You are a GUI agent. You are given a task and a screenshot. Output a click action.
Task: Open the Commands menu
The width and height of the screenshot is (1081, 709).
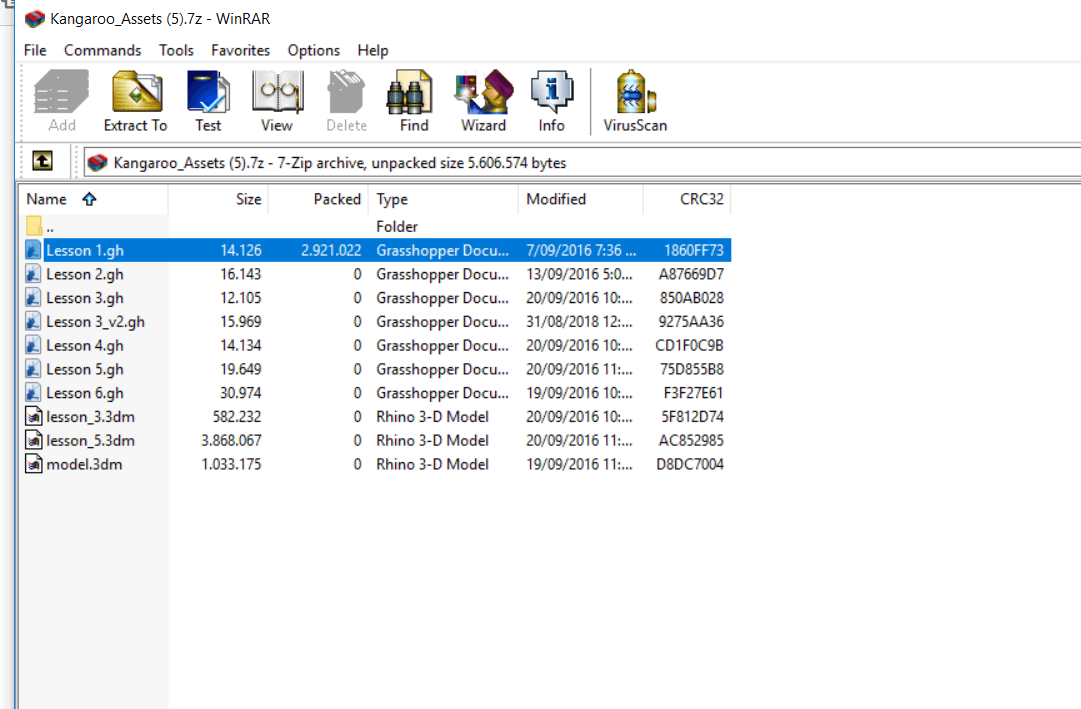[x=102, y=50]
